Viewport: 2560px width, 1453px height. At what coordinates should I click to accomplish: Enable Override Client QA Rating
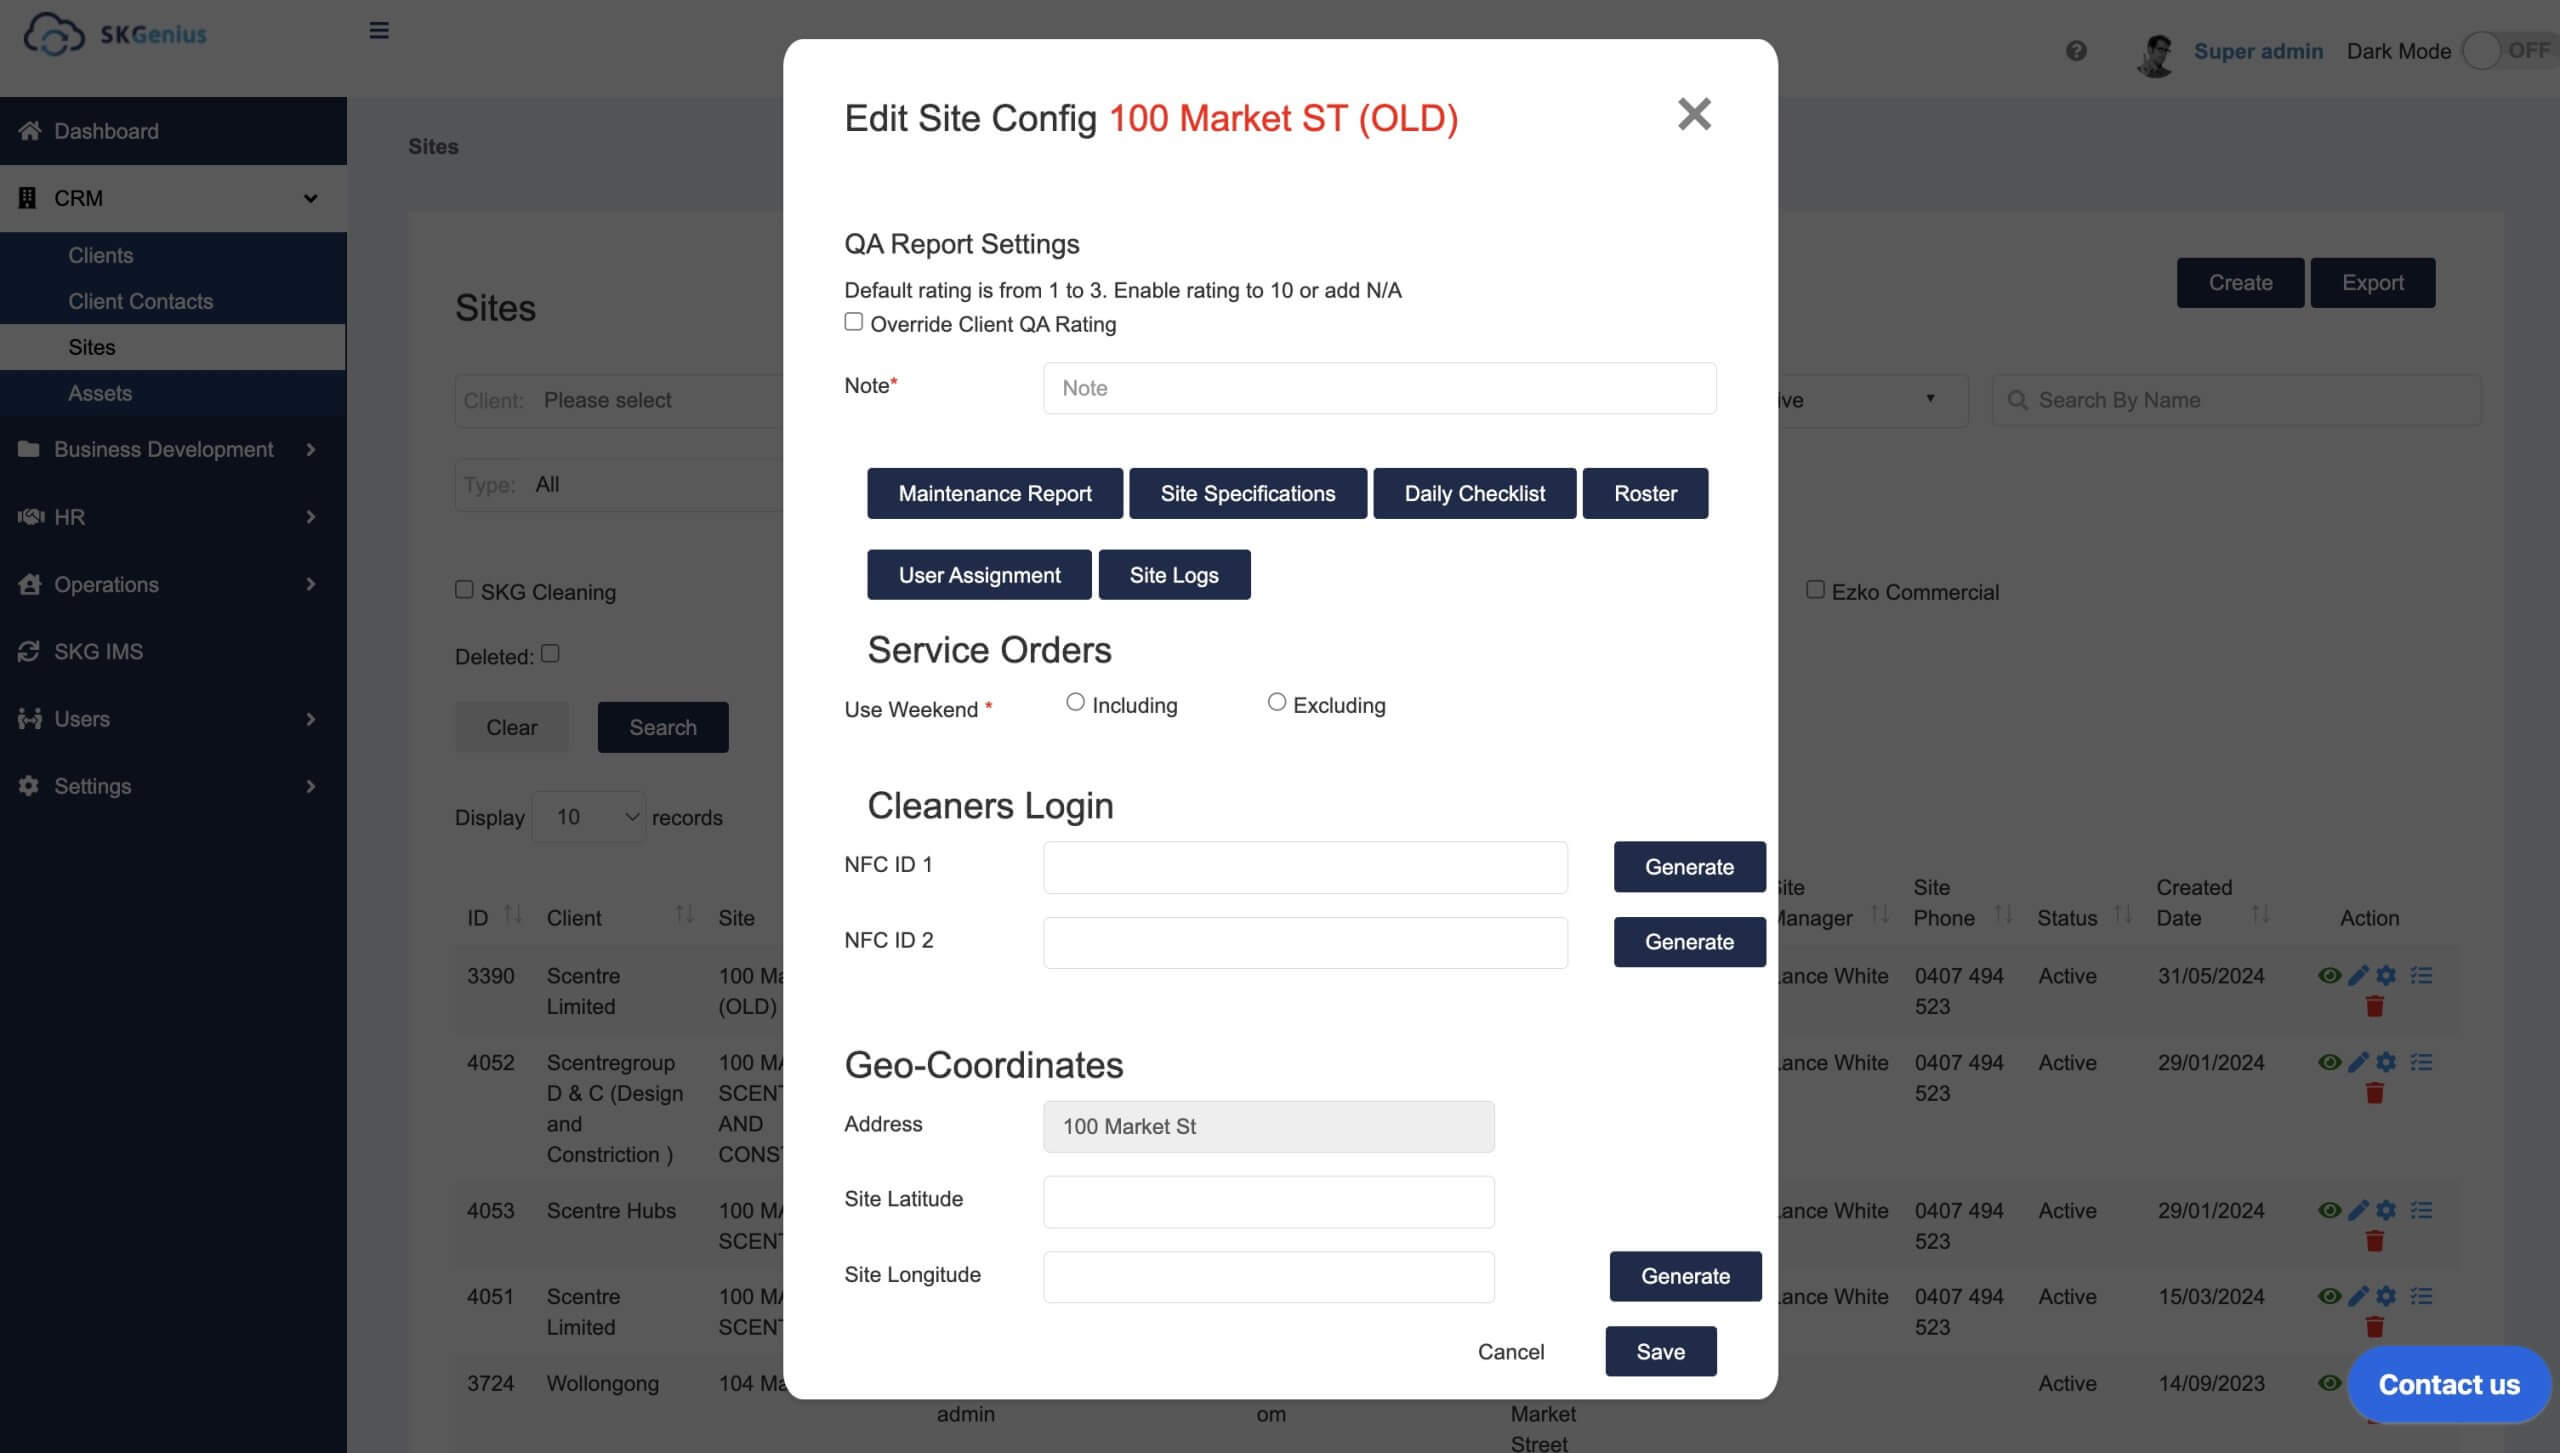(x=853, y=322)
